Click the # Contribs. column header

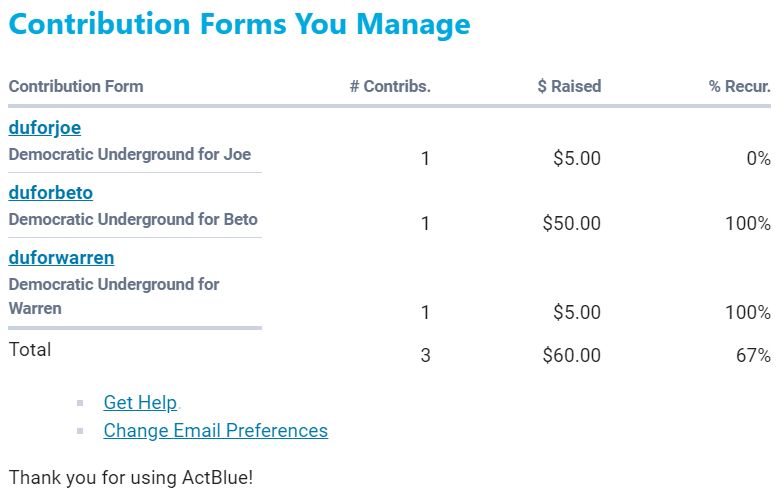click(390, 86)
